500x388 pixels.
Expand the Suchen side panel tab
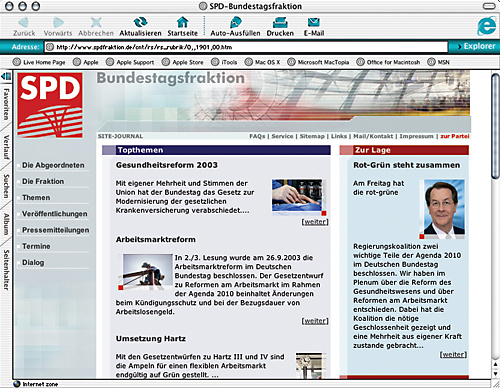click(6, 186)
